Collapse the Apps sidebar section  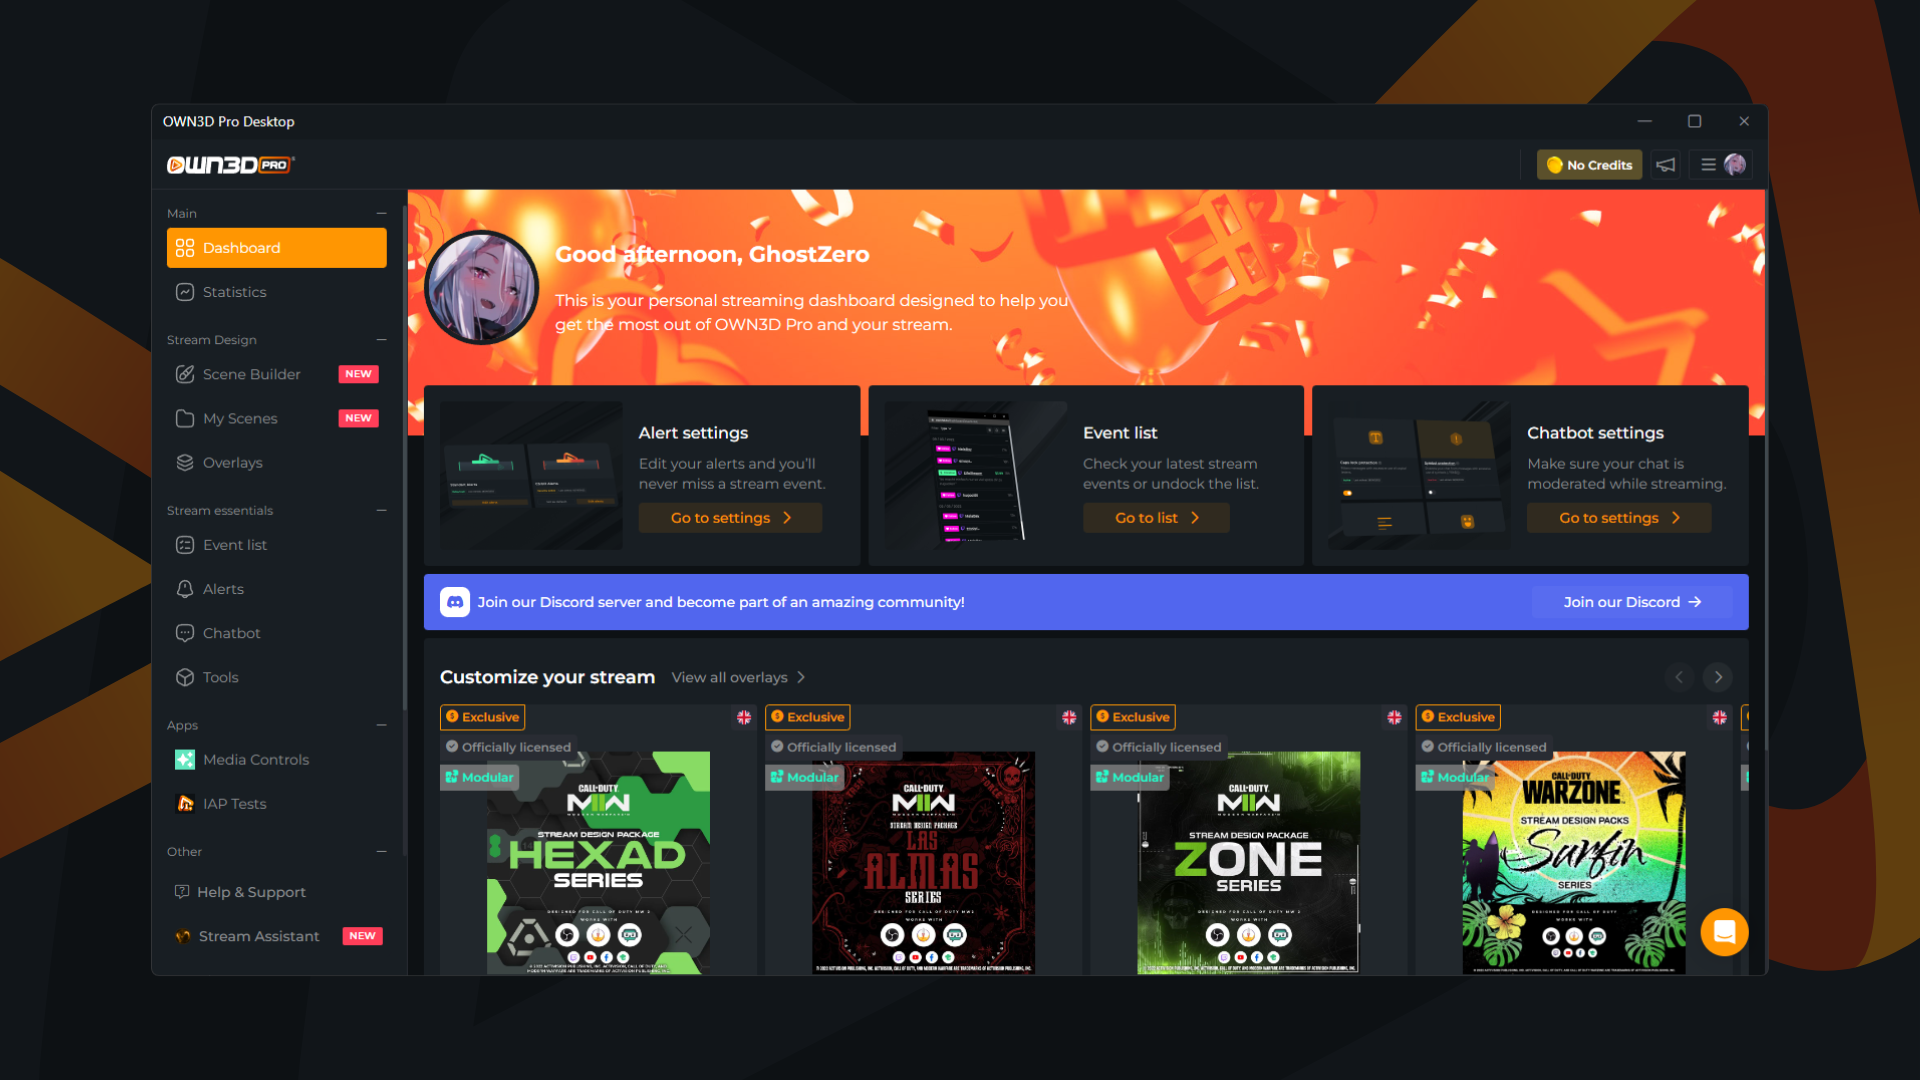pos(381,725)
